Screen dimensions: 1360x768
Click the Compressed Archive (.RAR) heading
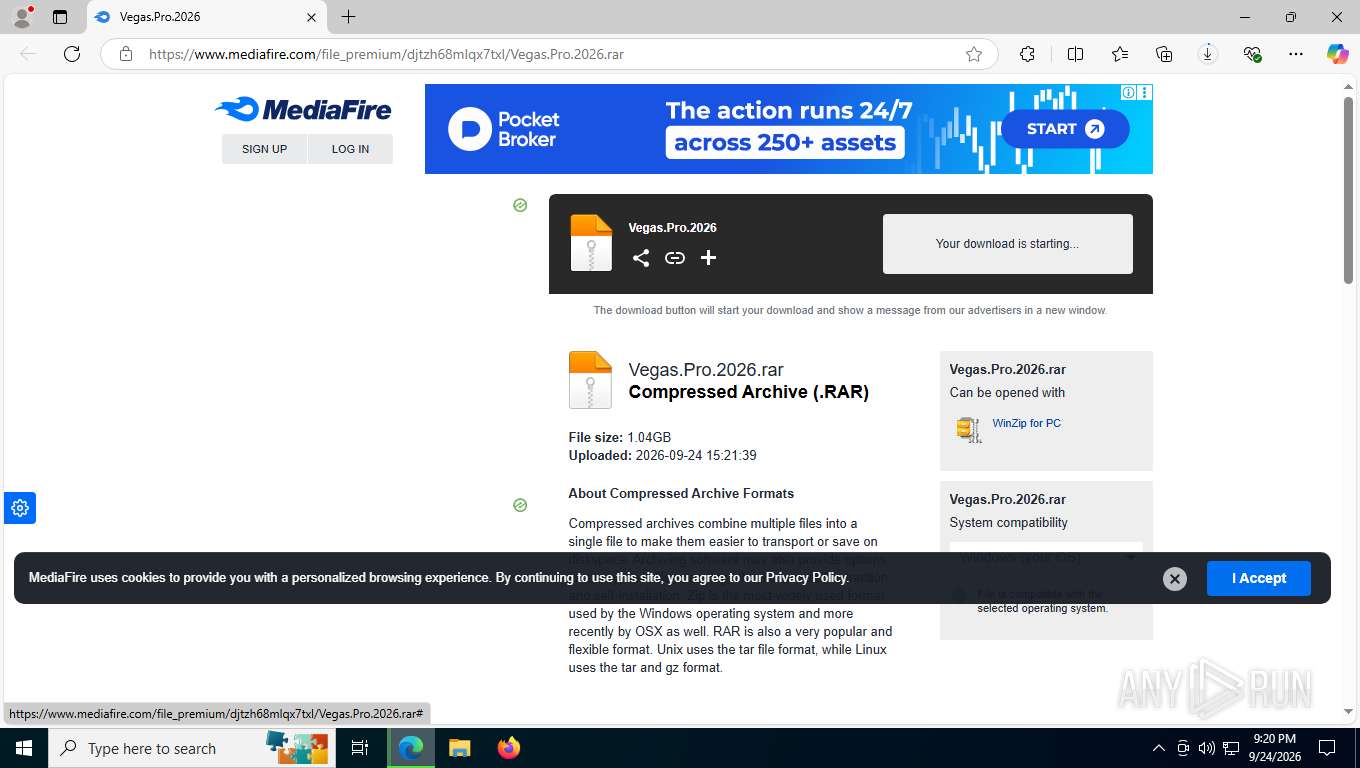coord(748,392)
